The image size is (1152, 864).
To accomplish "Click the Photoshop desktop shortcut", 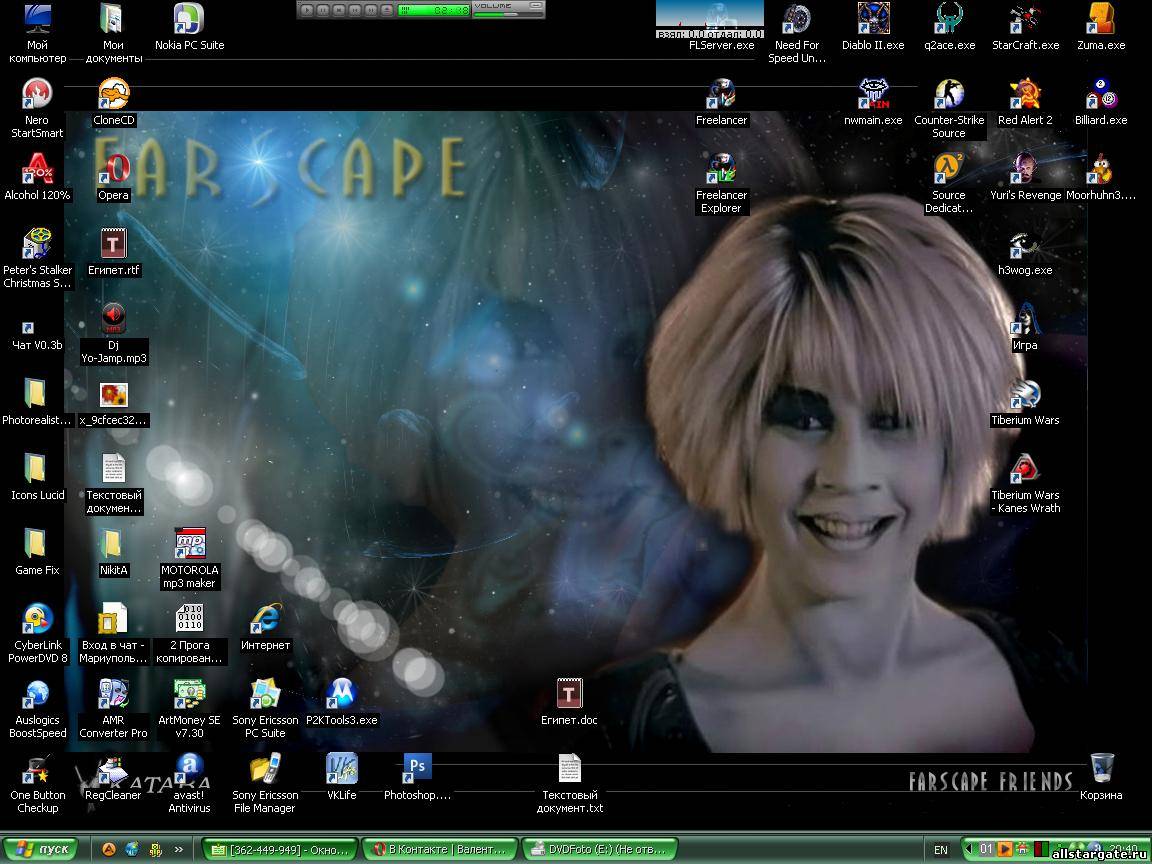I will point(417,770).
